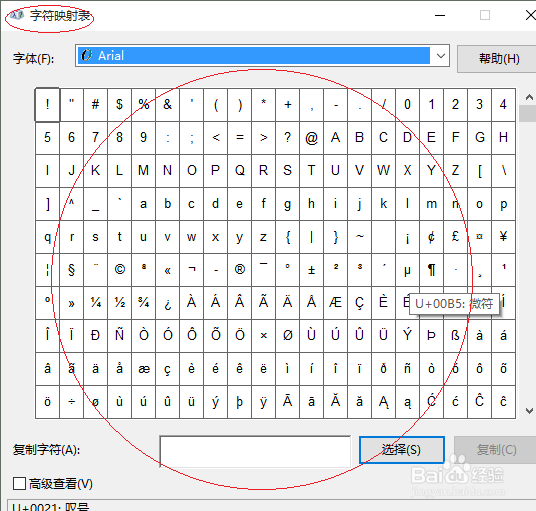This screenshot has width=536, height=511.
Task: Select the ¿ inverted question mark
Action: coord(168,303)
